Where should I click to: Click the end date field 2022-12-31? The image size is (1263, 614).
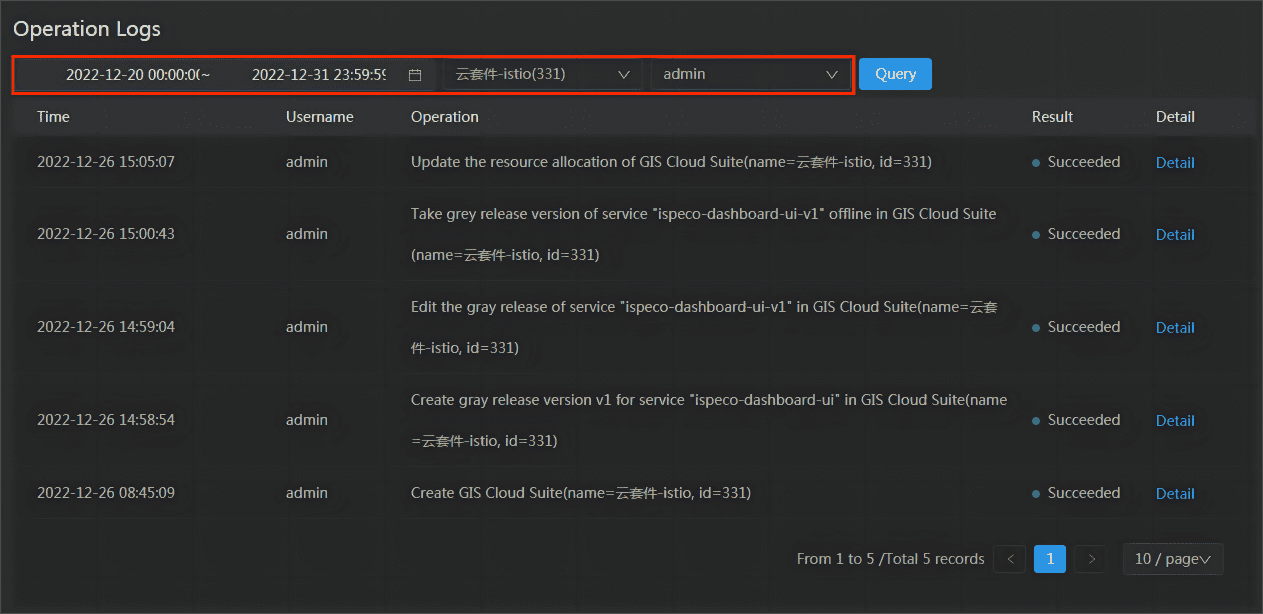[x=319, y=75]
